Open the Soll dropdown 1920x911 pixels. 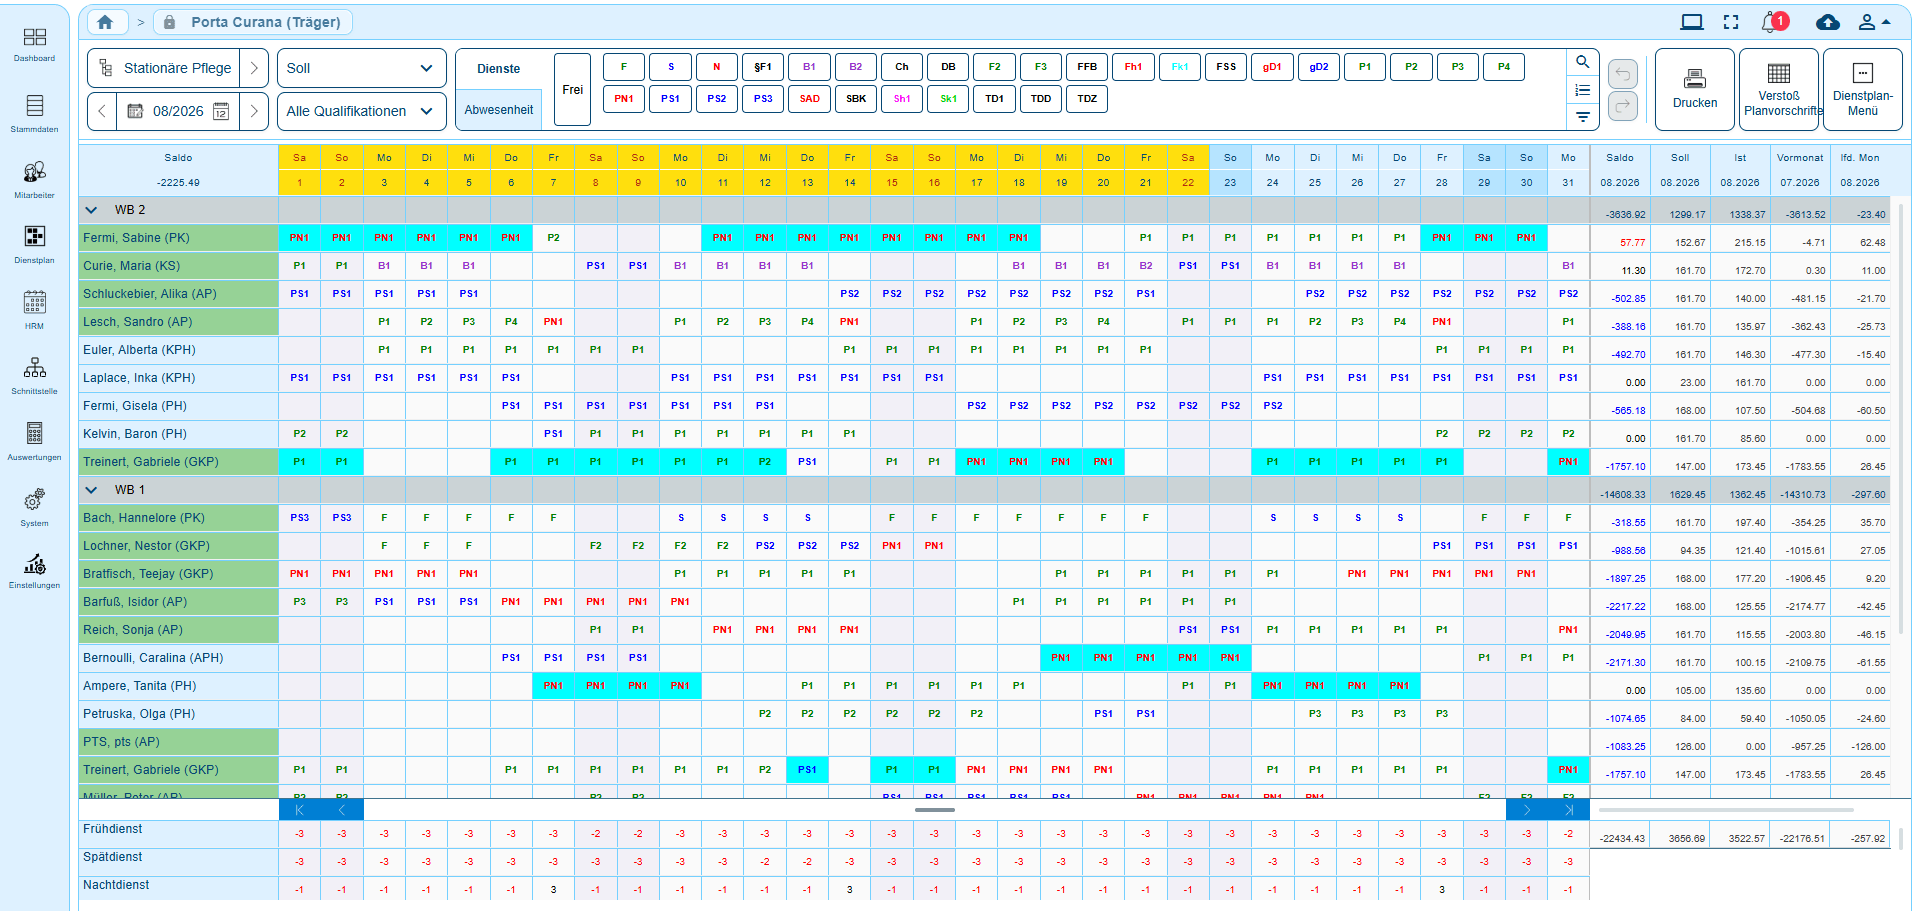(361, 68)
